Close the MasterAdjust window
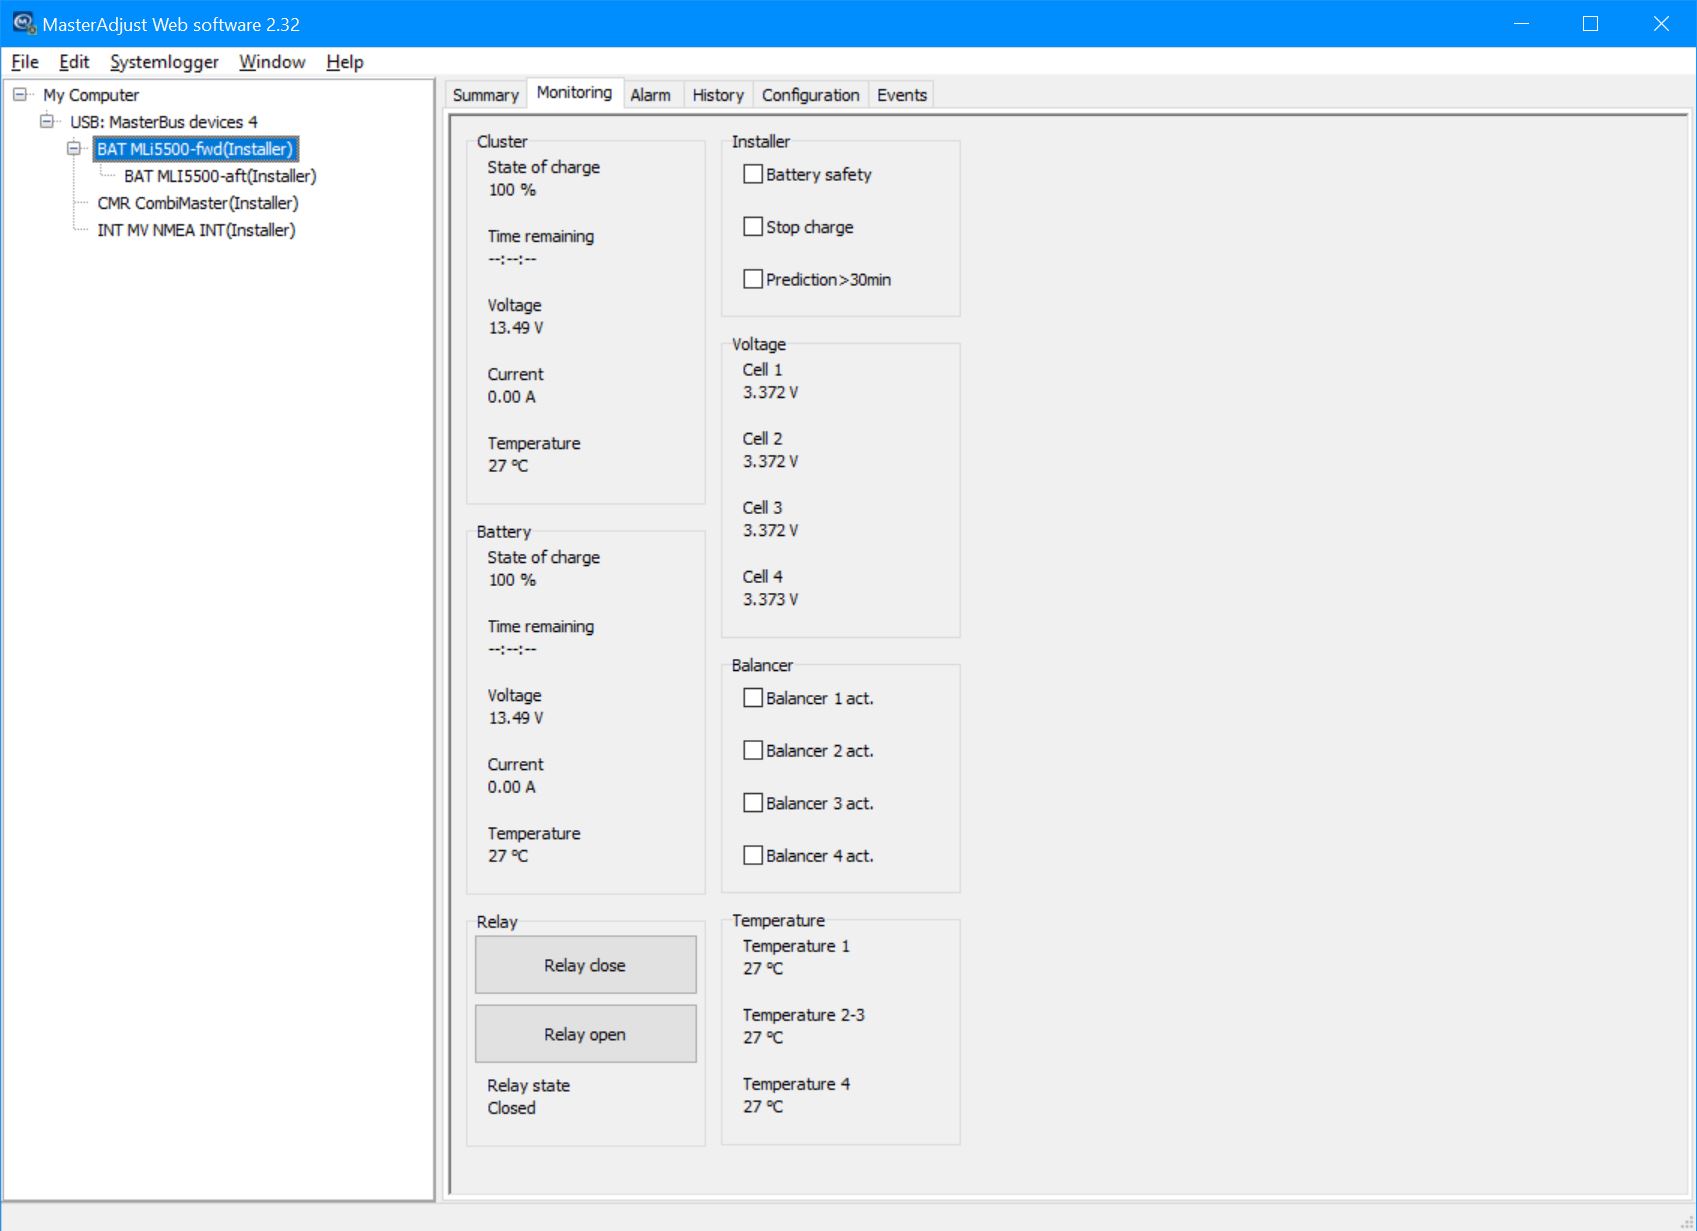 pos(1661,23)
